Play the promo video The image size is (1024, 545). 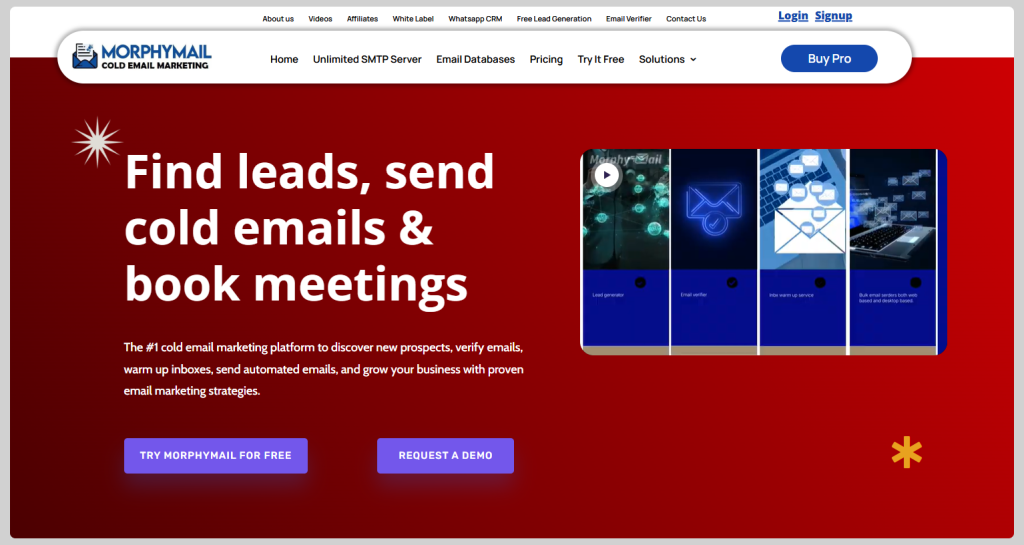click(607, 175)
